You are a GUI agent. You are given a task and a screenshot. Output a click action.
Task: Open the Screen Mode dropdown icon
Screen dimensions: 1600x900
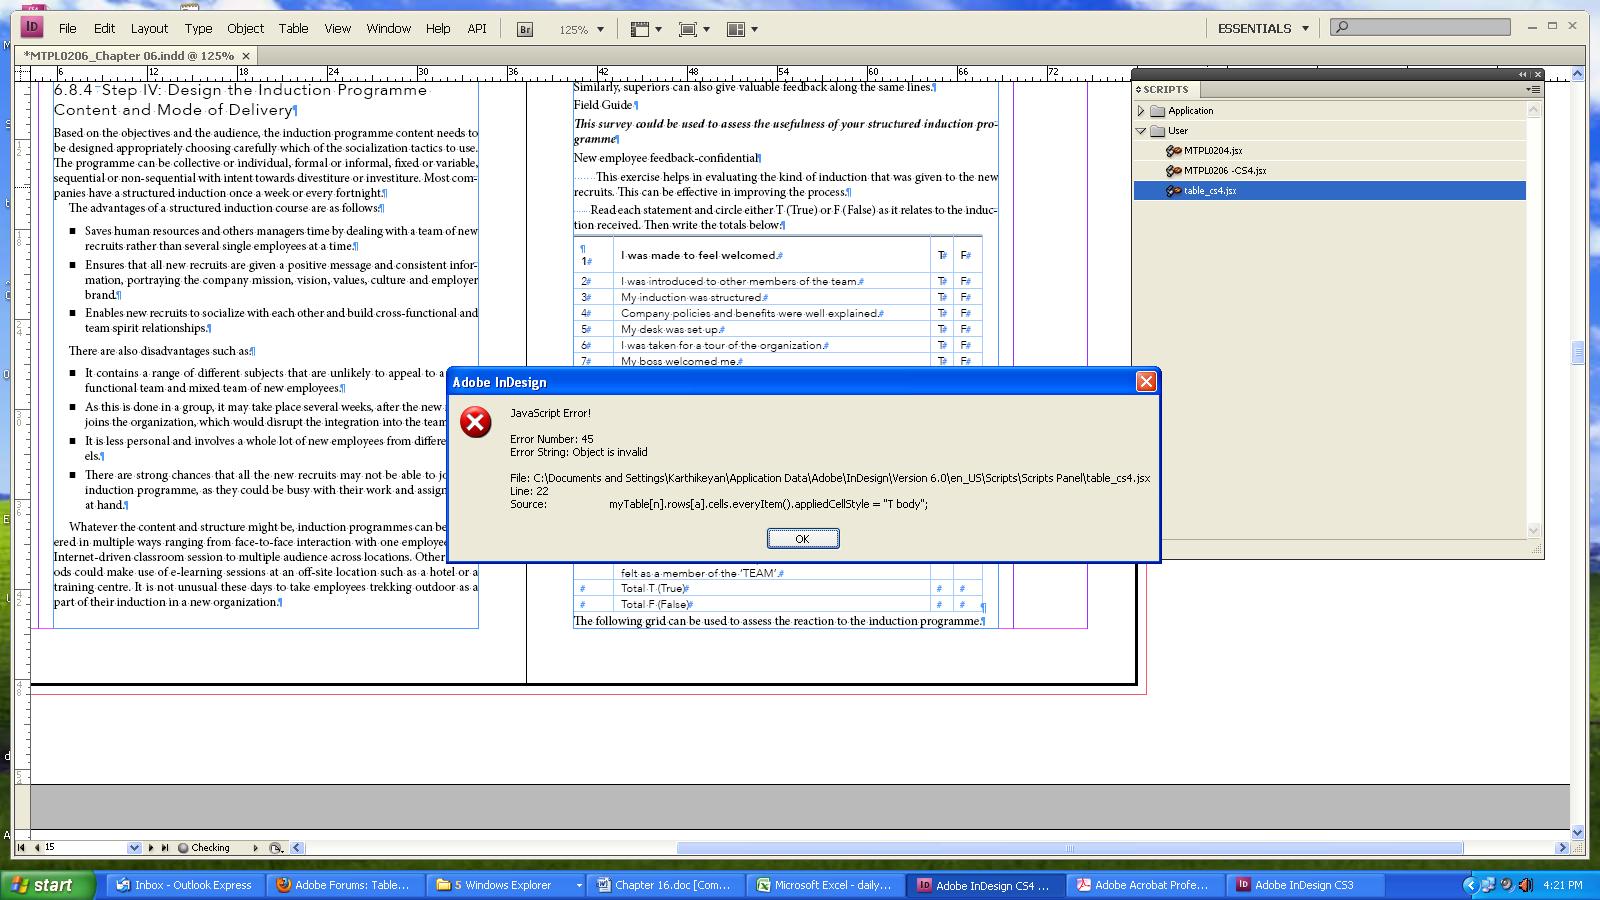point(694,29)
